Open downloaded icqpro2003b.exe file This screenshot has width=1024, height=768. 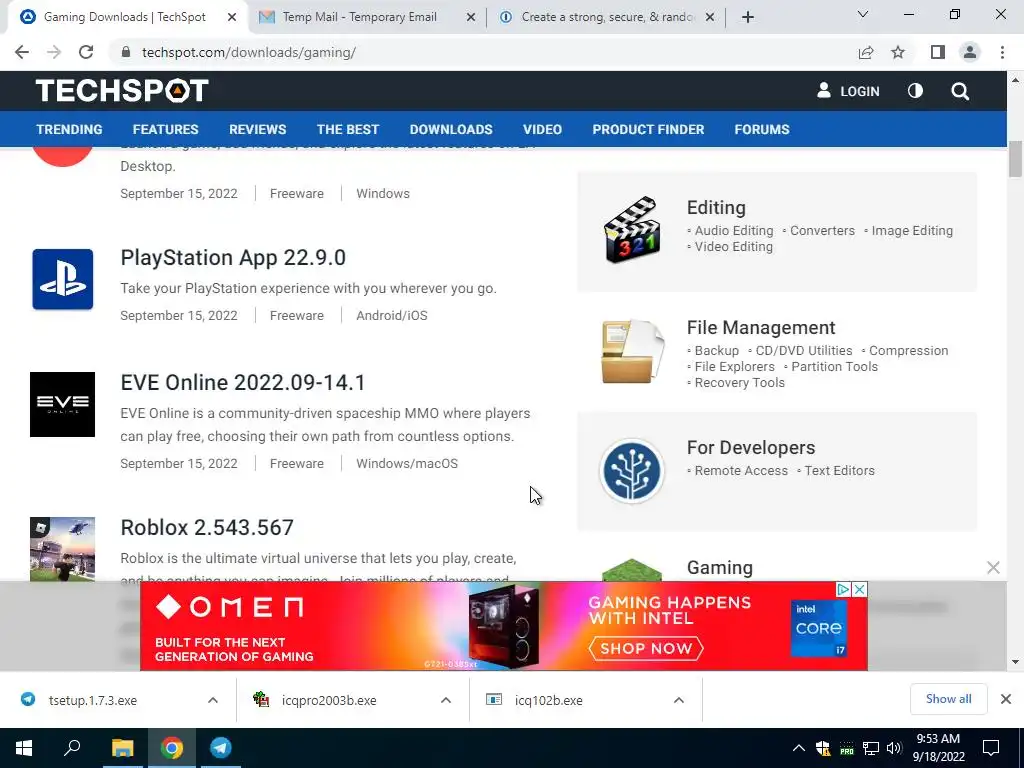click(x=329, y=700)
